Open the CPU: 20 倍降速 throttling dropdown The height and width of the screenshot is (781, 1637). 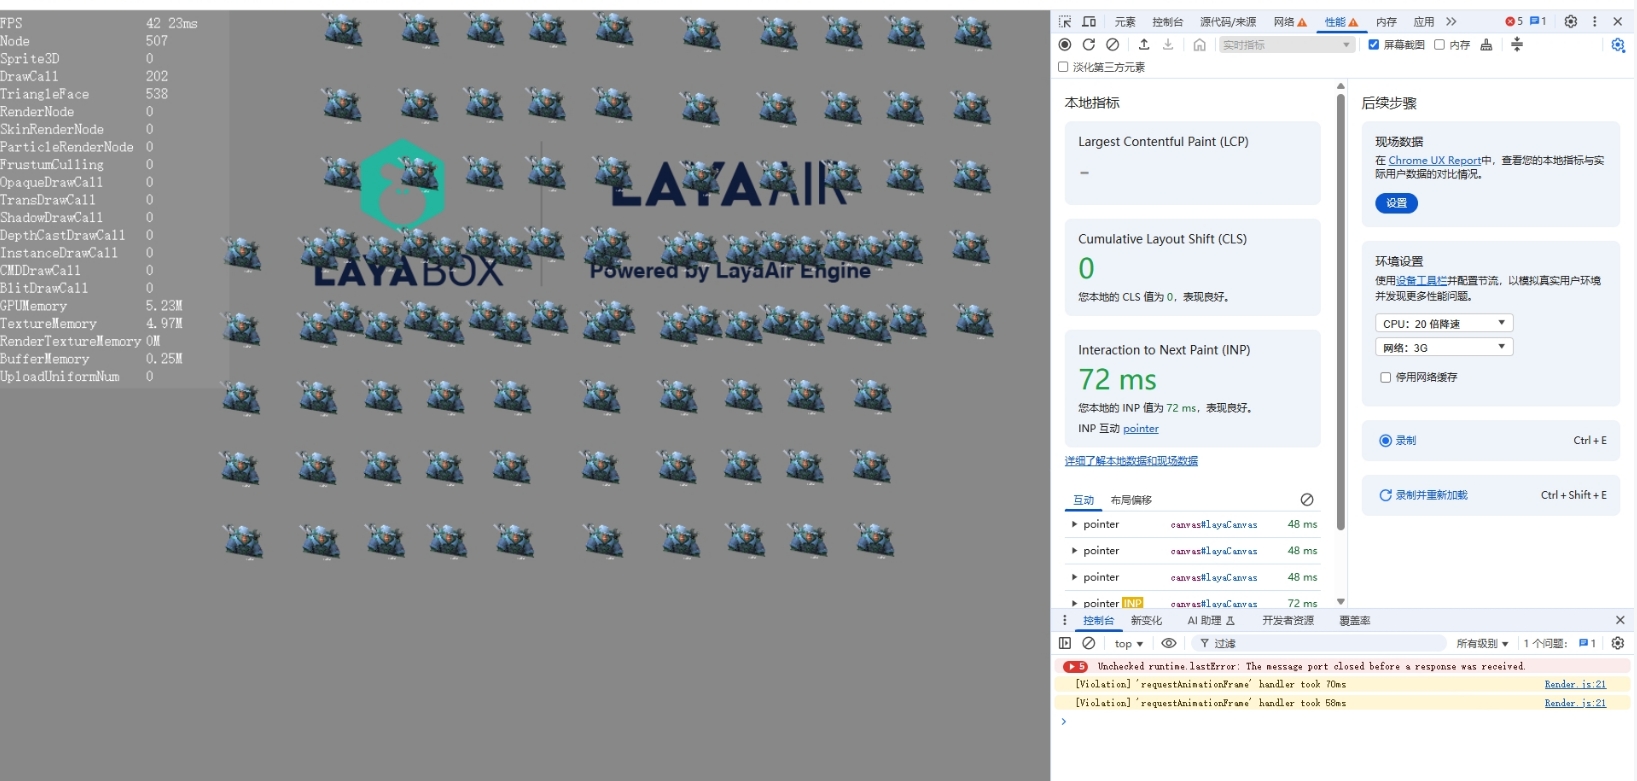tap(1444, 323)
